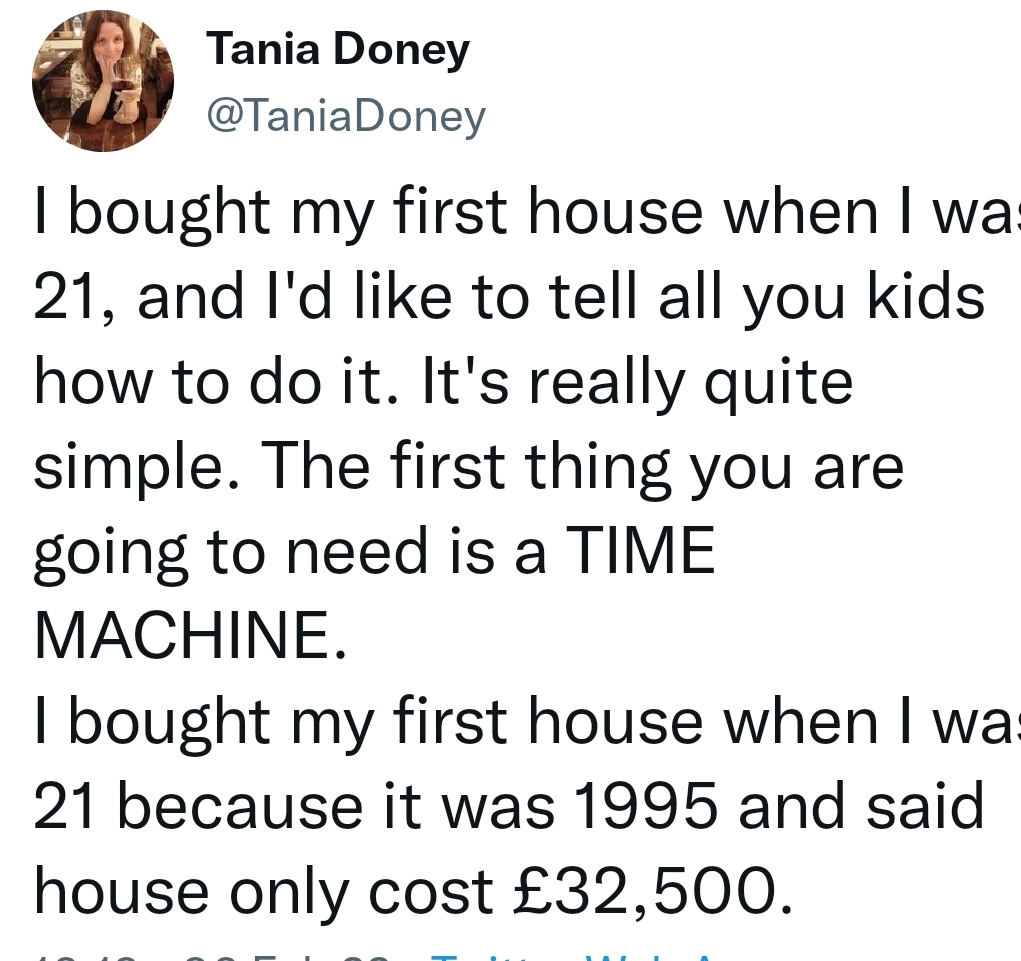Screen dimensions: 1021x961
Task: Click the year 1995 in the tweet
Action: point(647,807)
